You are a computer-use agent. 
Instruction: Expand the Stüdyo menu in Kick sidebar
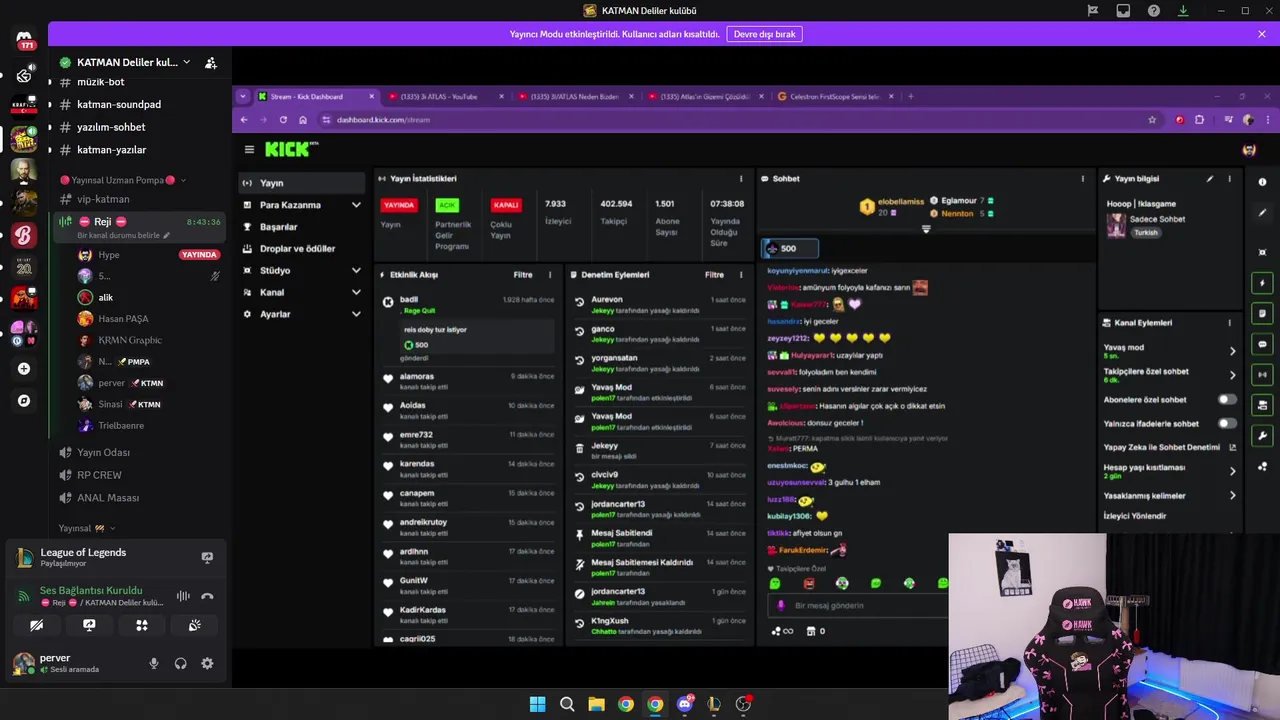(355, 271)
